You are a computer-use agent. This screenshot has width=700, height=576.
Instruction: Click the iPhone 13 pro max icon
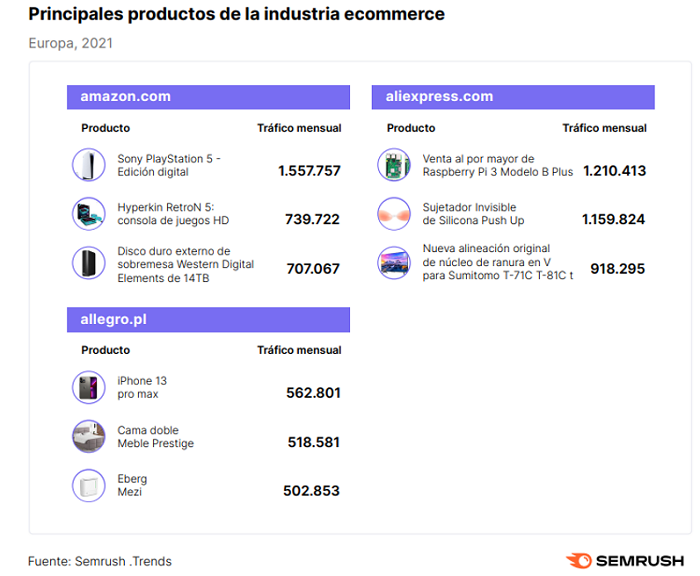pos(88,387)
